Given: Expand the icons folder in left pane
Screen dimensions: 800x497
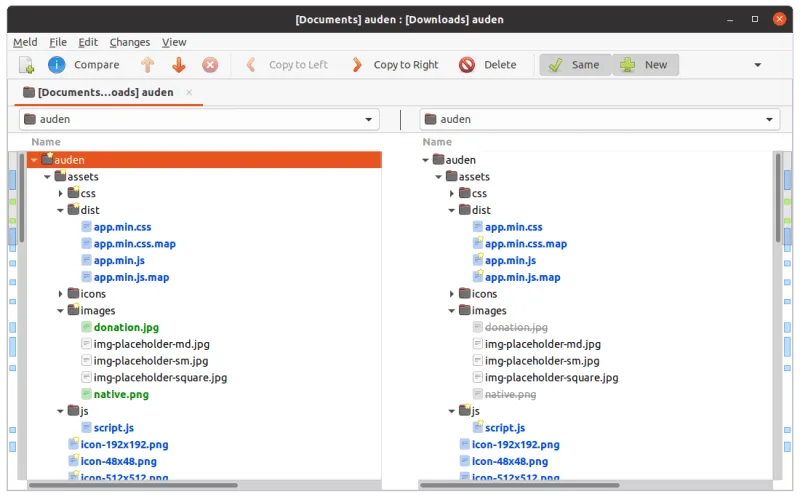Looking at the screenshot, I should 60,294.
